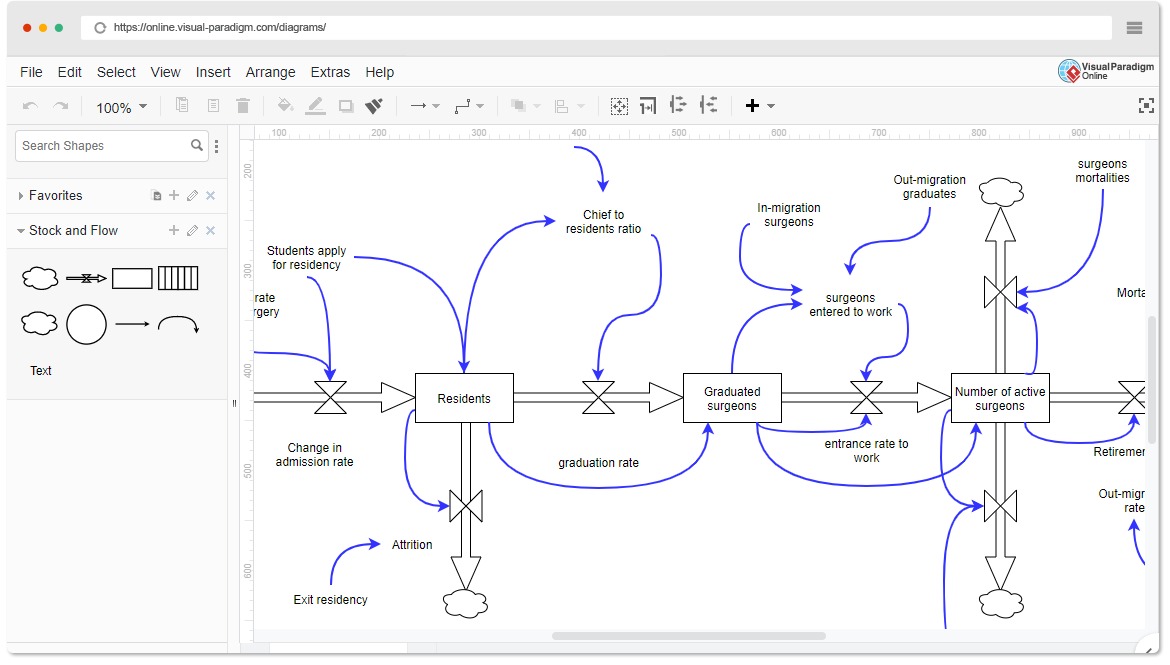1170x665 pixels.
Task: Select the Line Color tool
Action: coord(315,105)
